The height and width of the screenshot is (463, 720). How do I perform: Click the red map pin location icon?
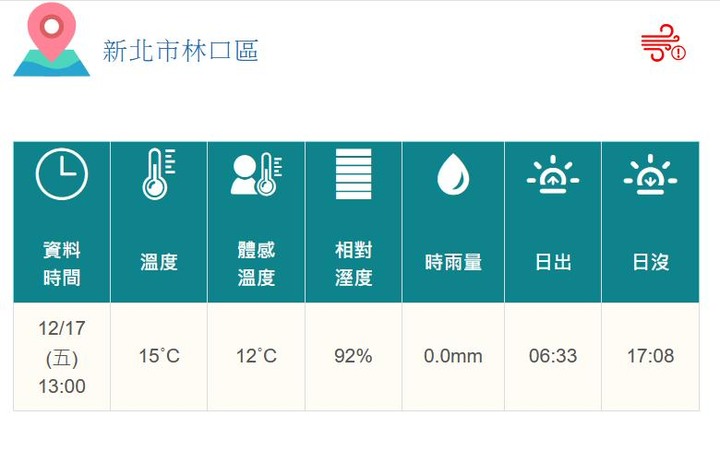coord(51,39)
